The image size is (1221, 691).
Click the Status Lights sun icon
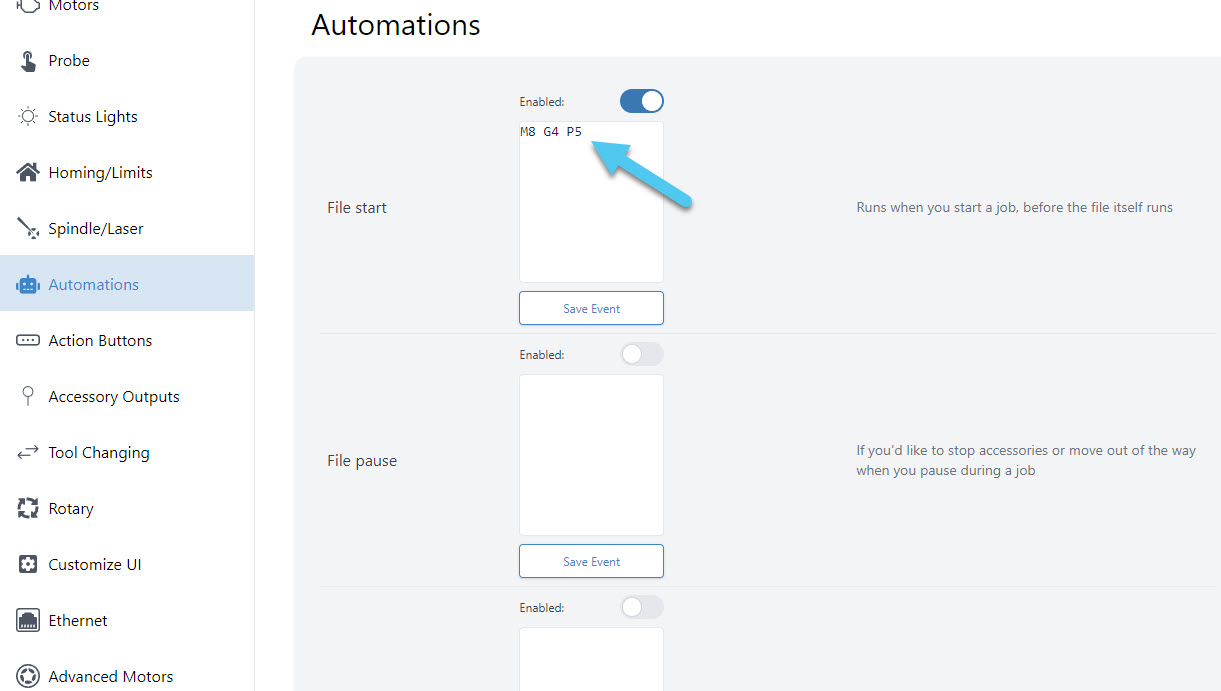point(28,117)
